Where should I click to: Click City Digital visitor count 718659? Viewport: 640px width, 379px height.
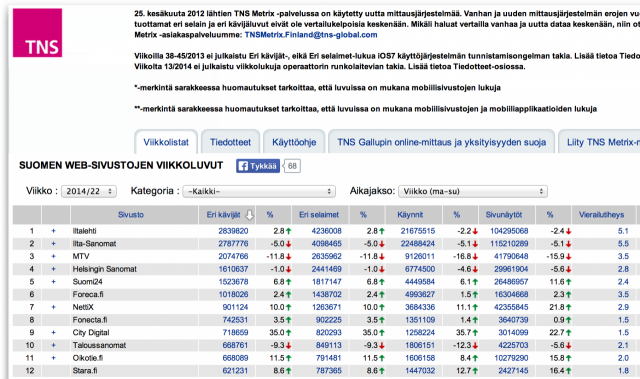pyautogui.click(x=235, y=332)
